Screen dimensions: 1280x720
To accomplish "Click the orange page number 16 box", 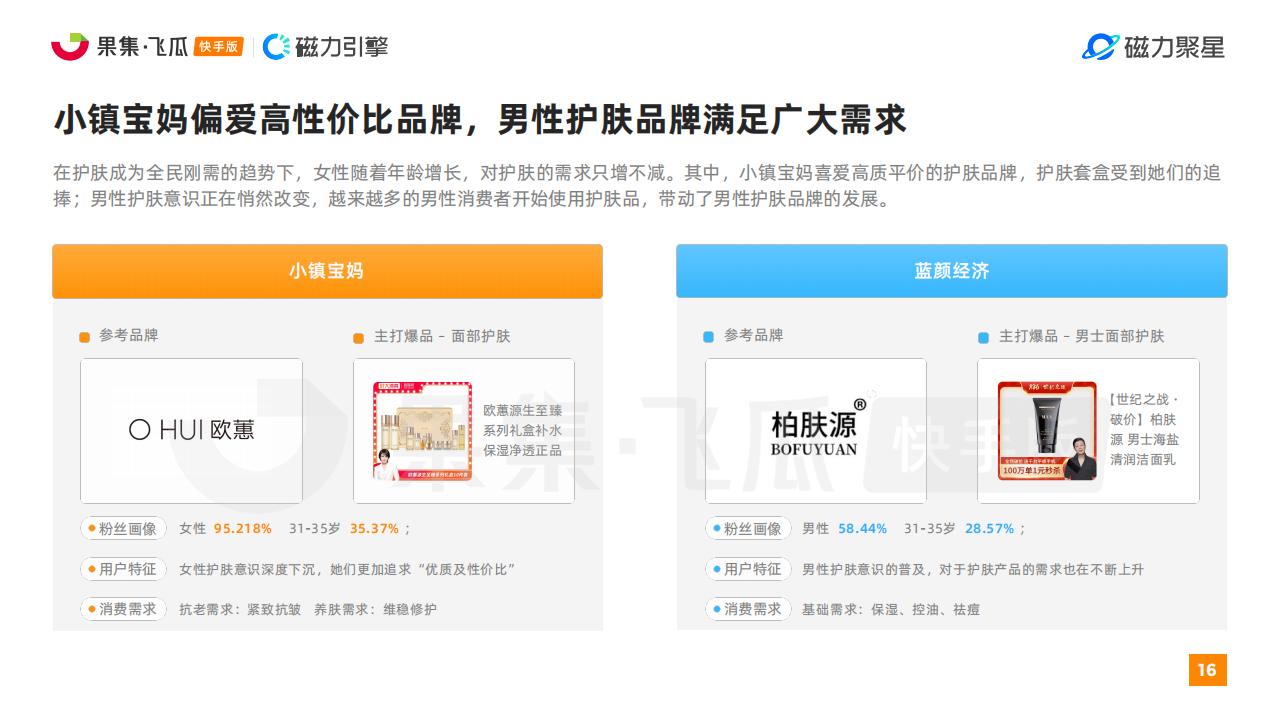I will (1207, 670).
